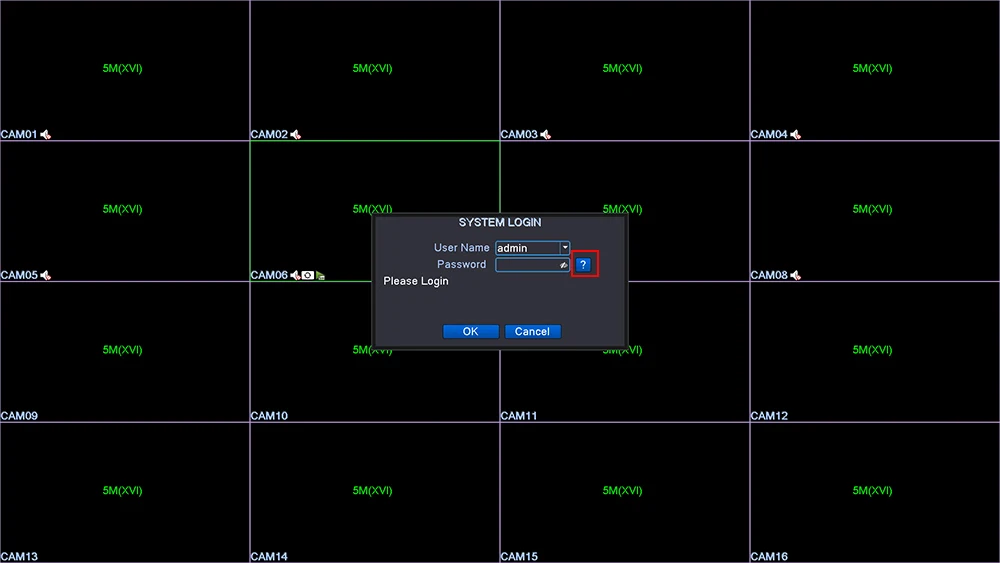Click the muted speaker icon on CAM05
1000x563 pixels.
point(45,275)
